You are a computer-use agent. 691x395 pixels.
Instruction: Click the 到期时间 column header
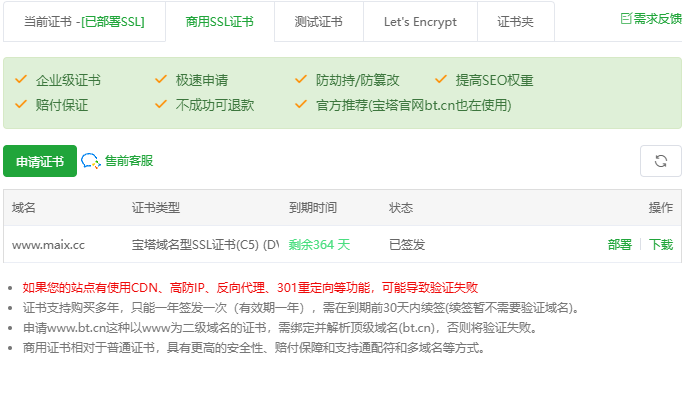click(313, 208)
